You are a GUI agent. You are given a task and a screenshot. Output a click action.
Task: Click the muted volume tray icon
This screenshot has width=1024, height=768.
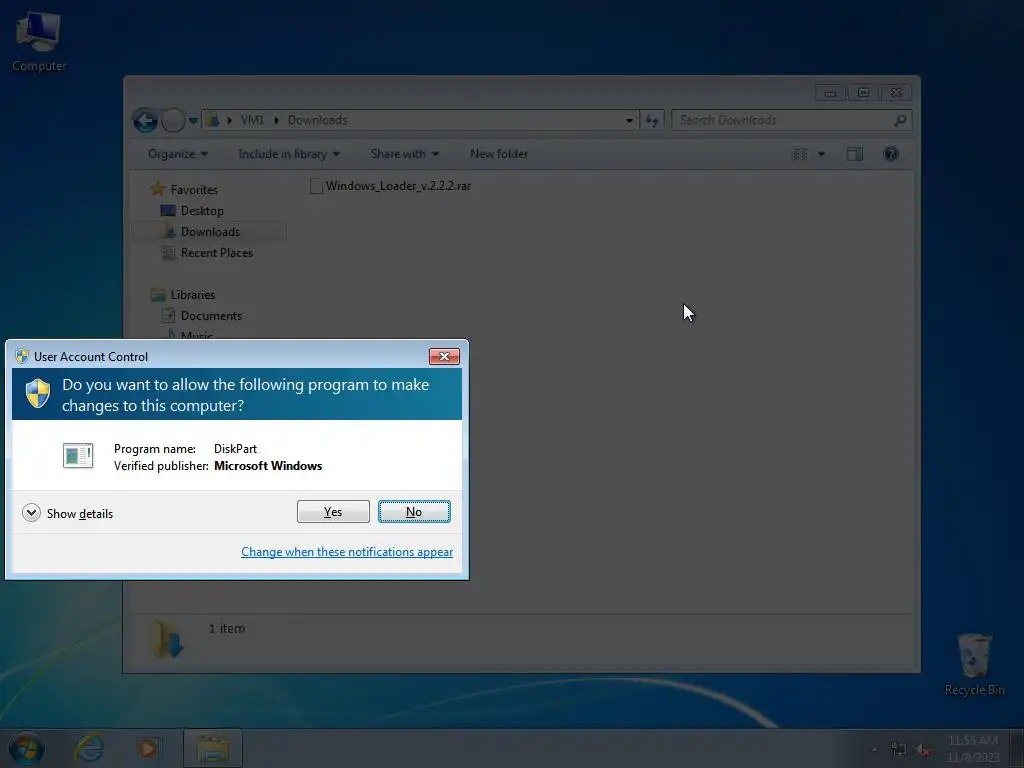[x=923, y=749]
